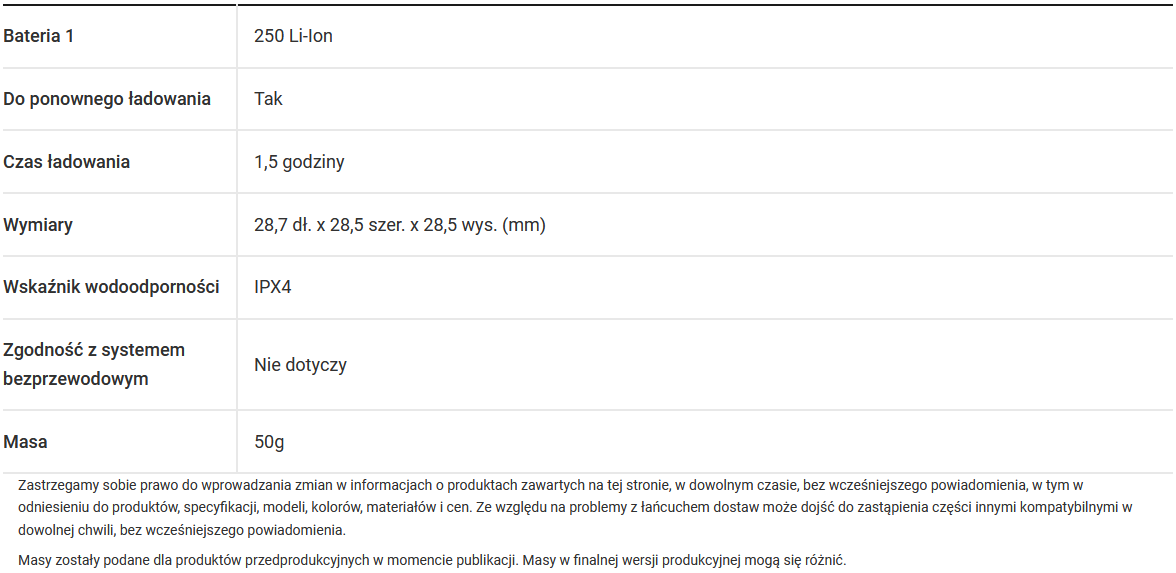
Task: Select the 1,5 godziny charging time
Action: (299, 162)
